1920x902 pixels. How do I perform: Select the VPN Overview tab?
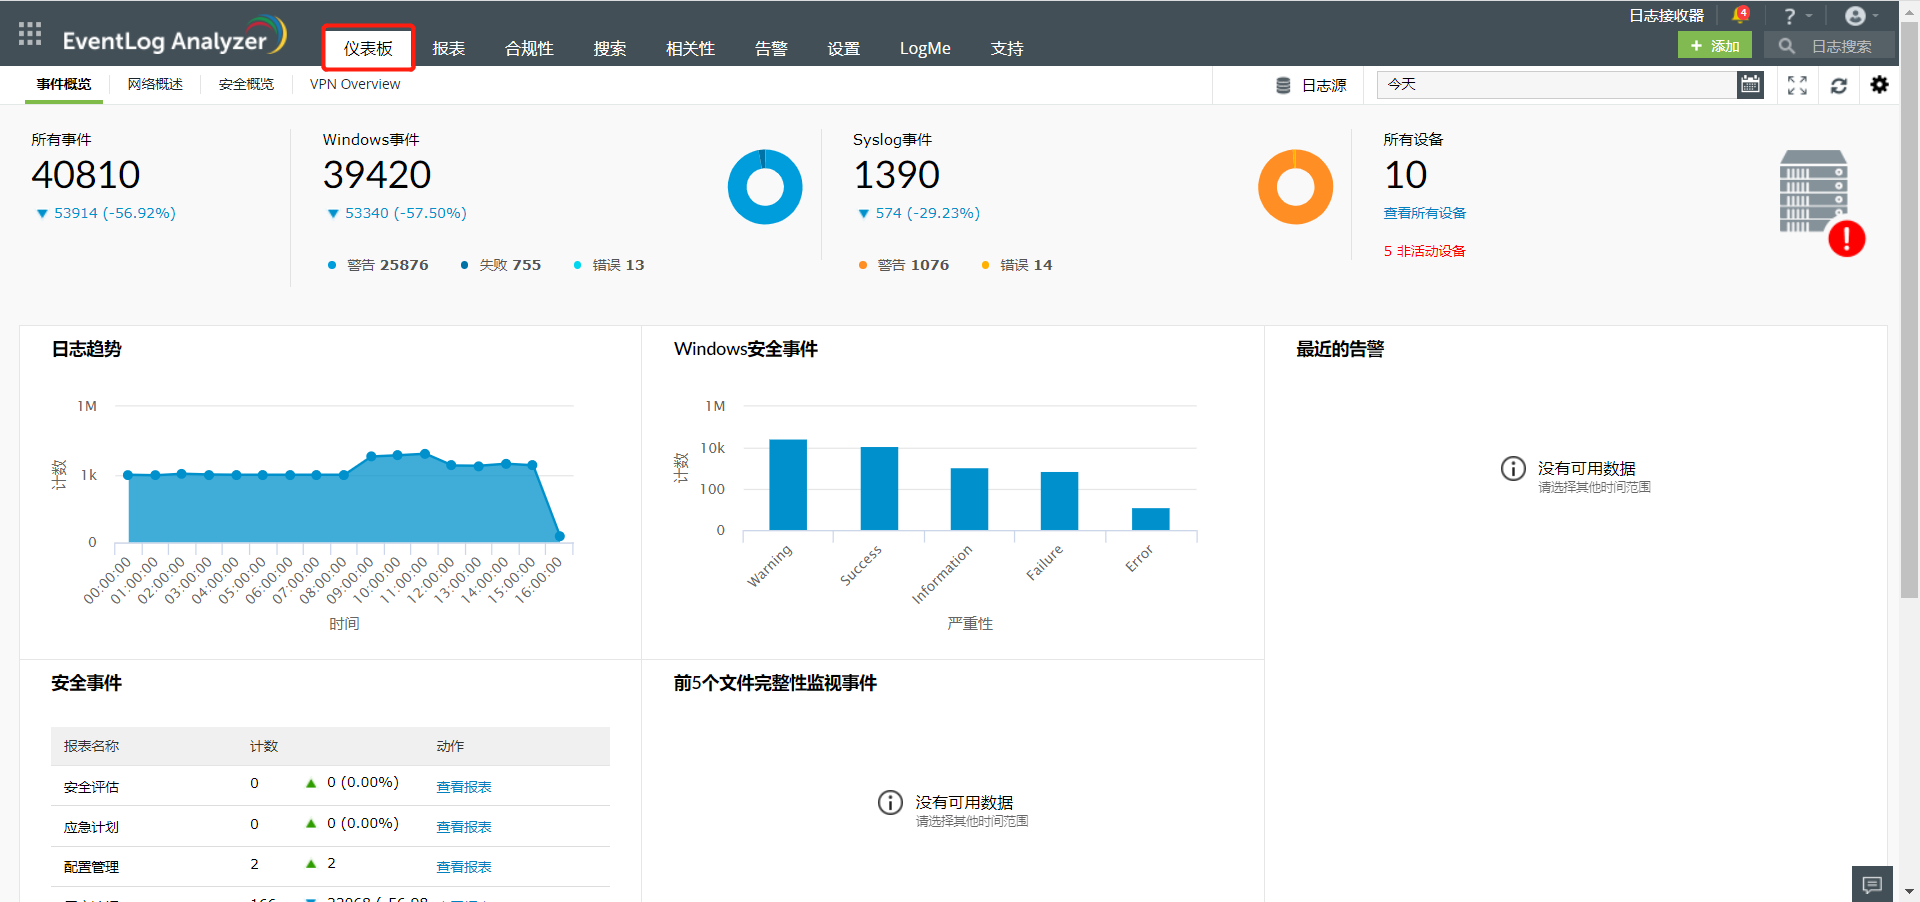coord(354,84)
